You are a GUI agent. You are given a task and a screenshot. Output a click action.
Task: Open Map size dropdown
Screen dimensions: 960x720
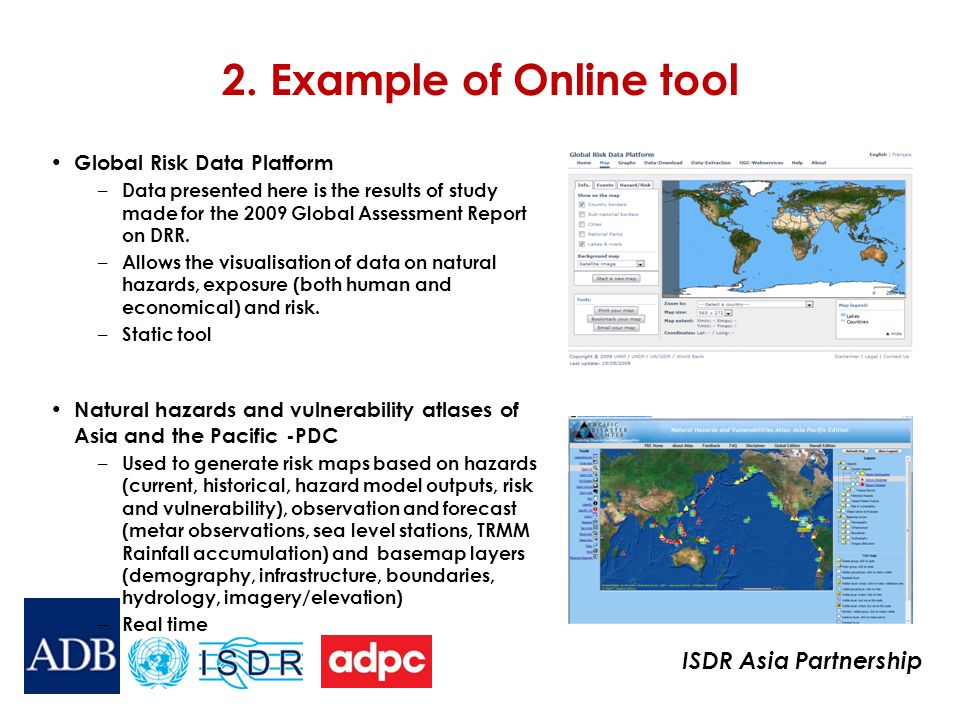pyautogui.click(x=714, y=313)
